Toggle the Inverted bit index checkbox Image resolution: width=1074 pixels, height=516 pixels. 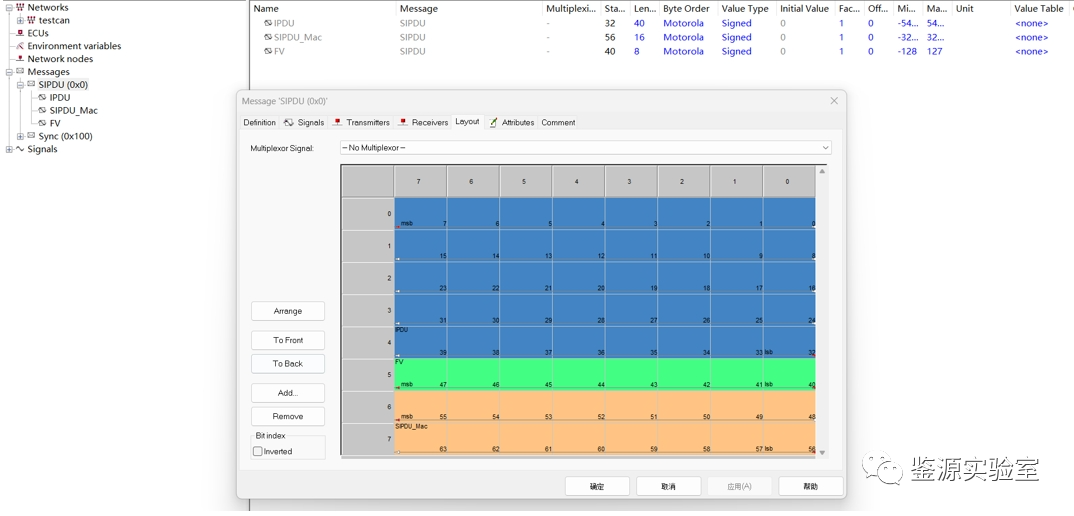(x=258, y=451)
